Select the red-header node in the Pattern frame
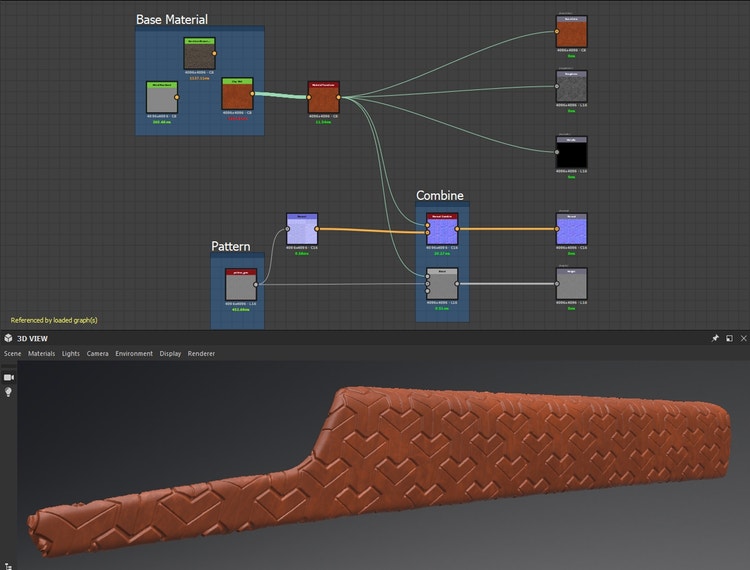The image size is (750, 570). coord(241,286)
